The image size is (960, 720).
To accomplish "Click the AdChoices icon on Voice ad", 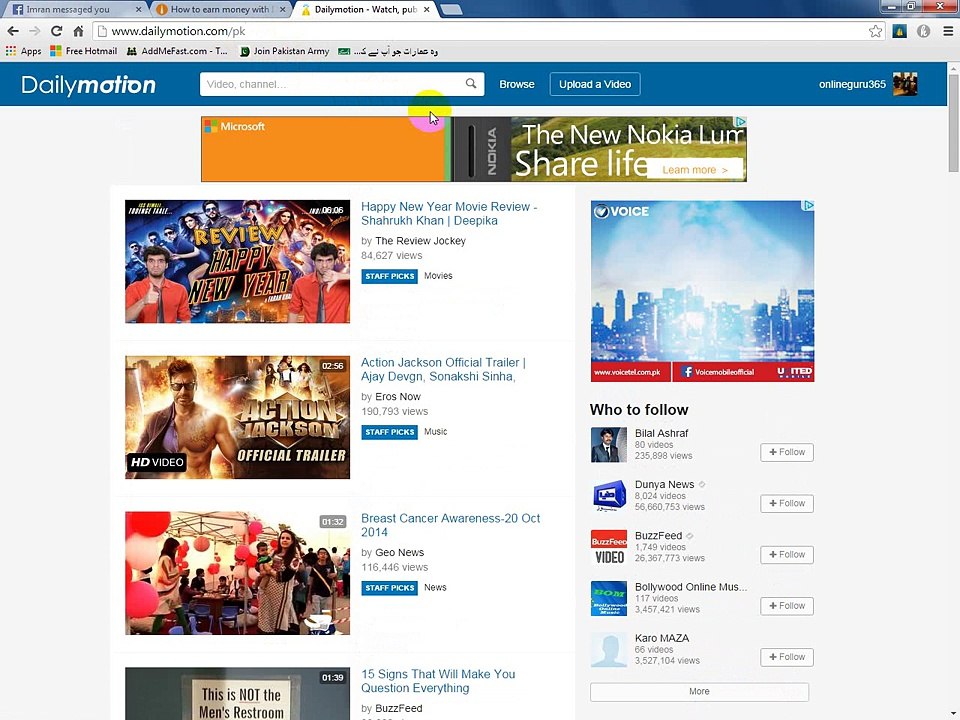I will pos(809,206).
